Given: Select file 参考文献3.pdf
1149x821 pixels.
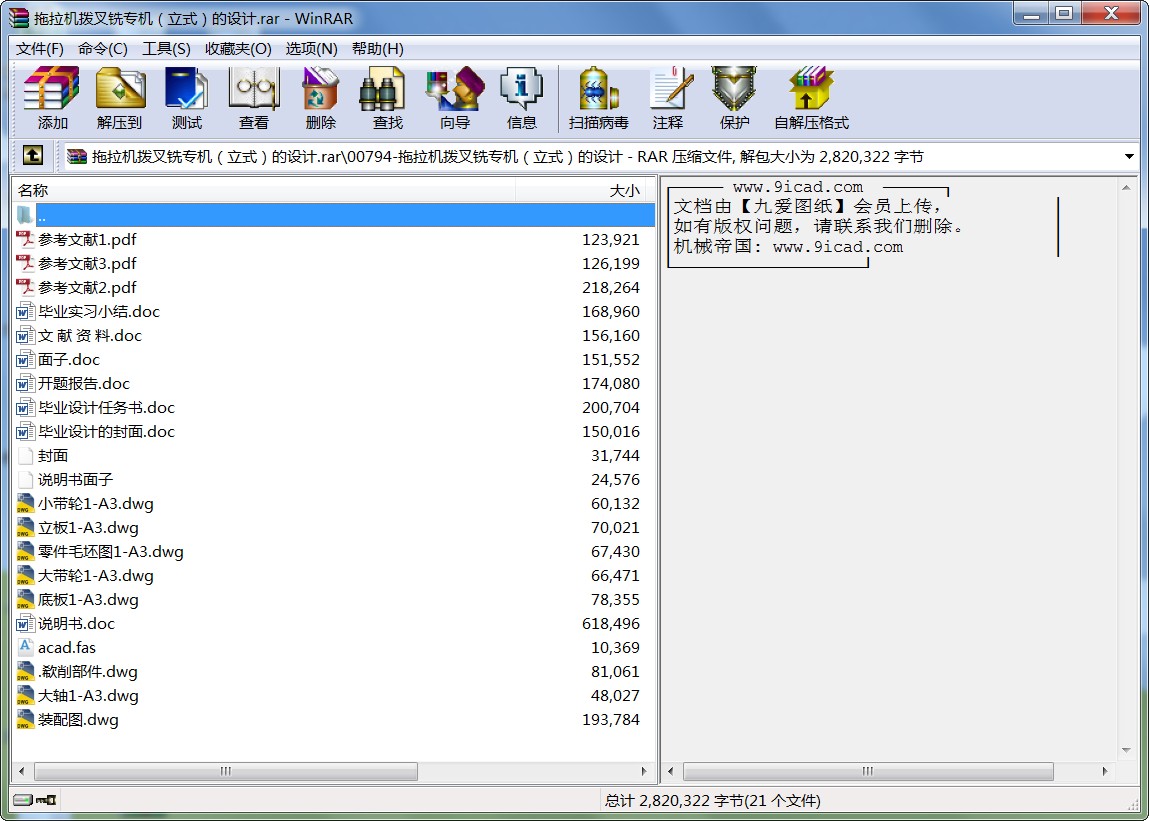Looking at the screenshot, I should tap(335, 263).
